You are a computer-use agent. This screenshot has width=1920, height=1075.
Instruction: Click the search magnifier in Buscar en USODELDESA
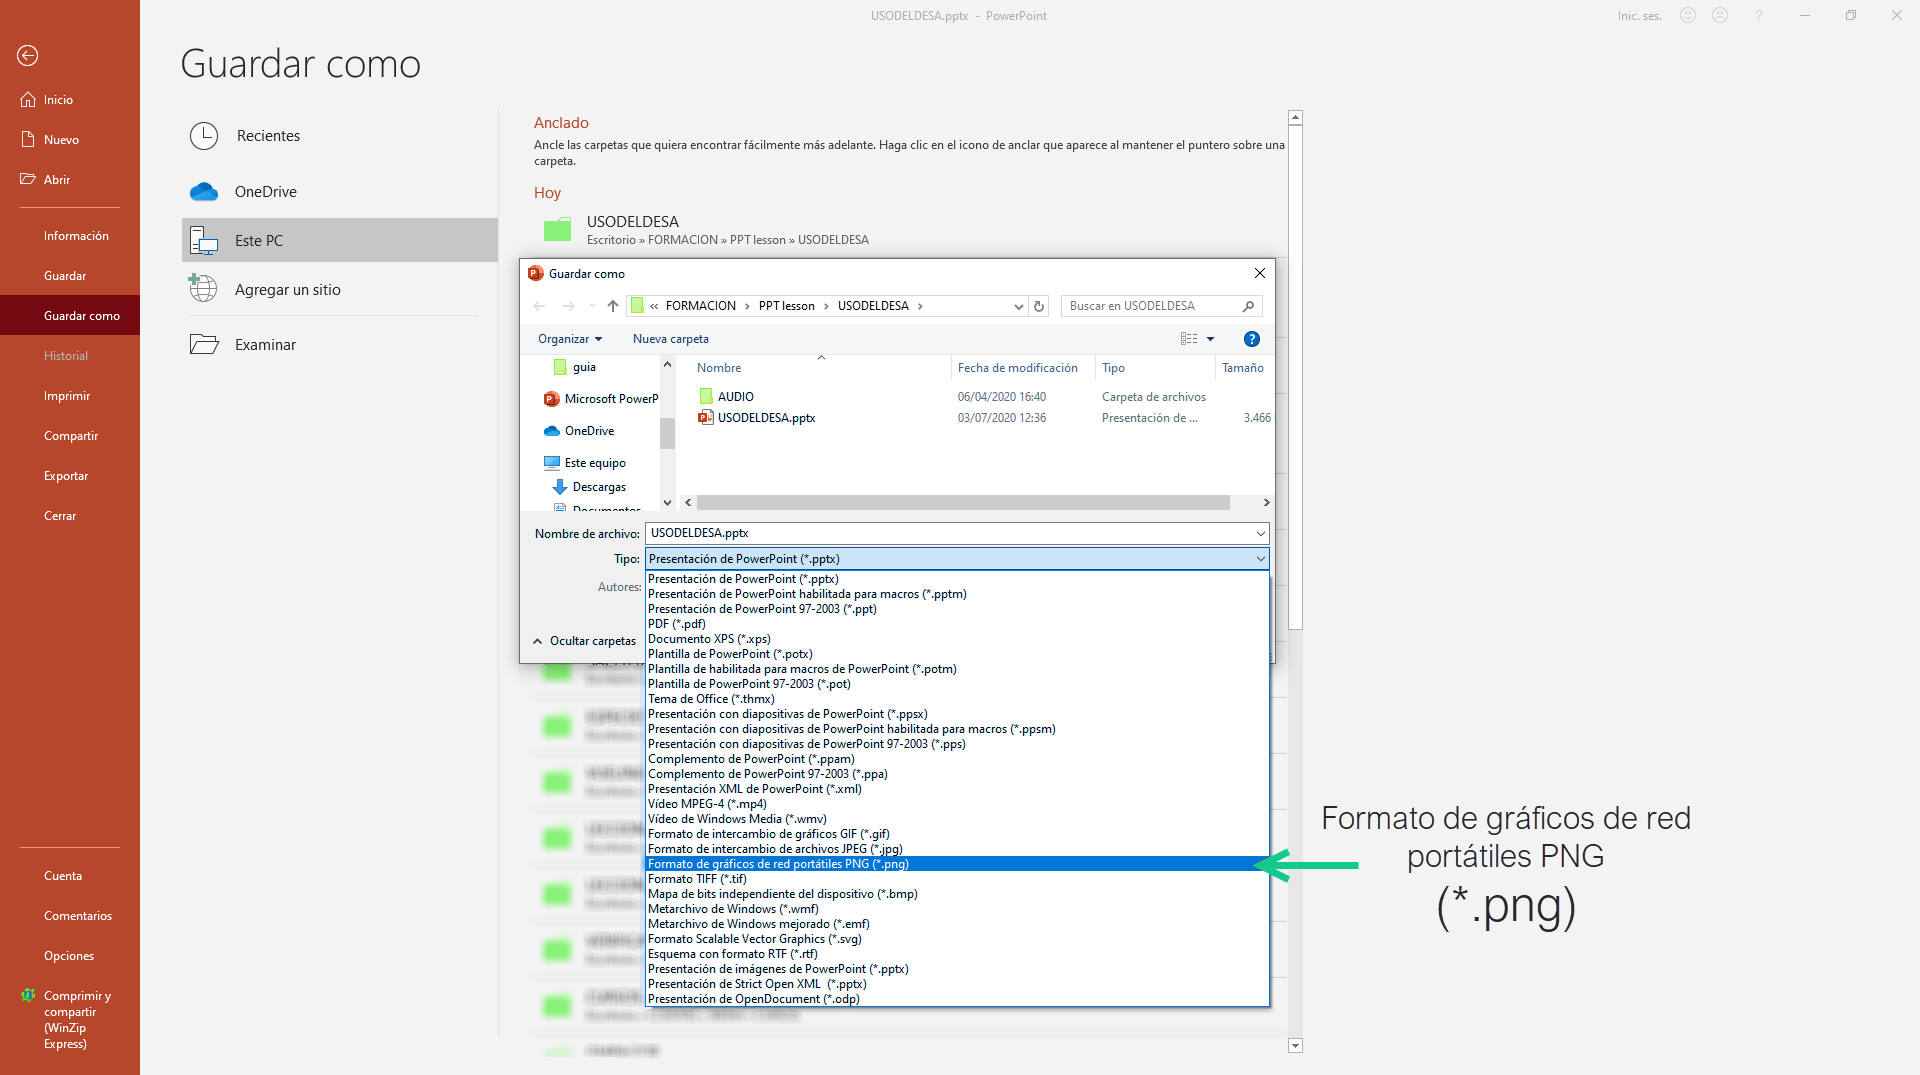click(1248, 306)
